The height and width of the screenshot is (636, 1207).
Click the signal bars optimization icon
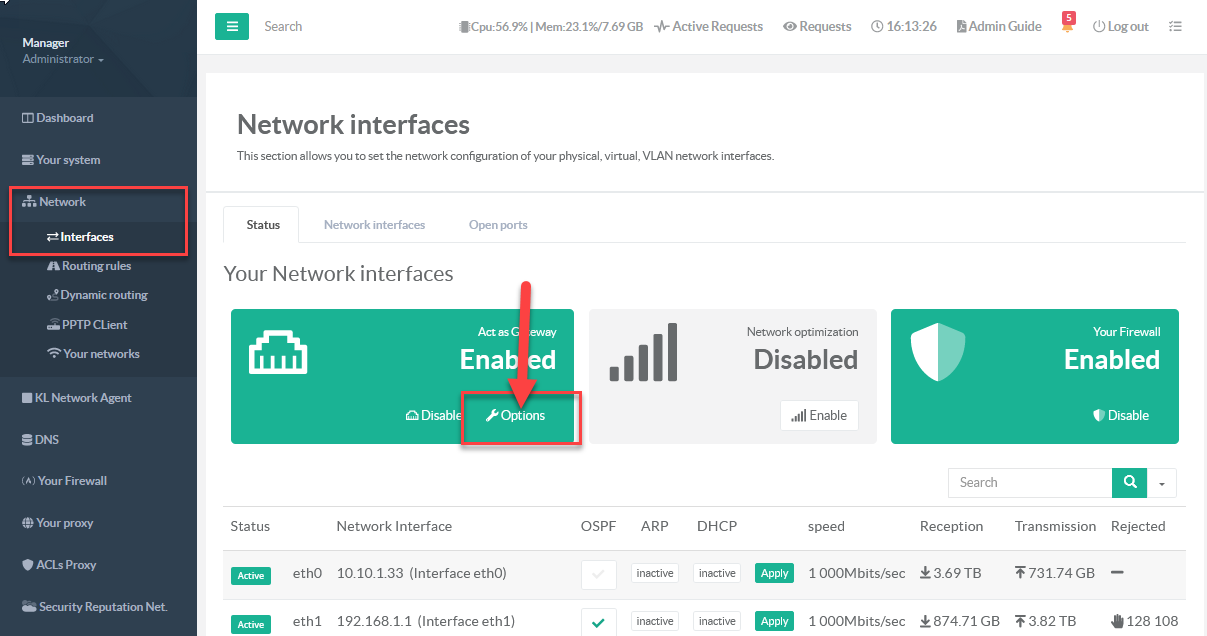point(643,352)
